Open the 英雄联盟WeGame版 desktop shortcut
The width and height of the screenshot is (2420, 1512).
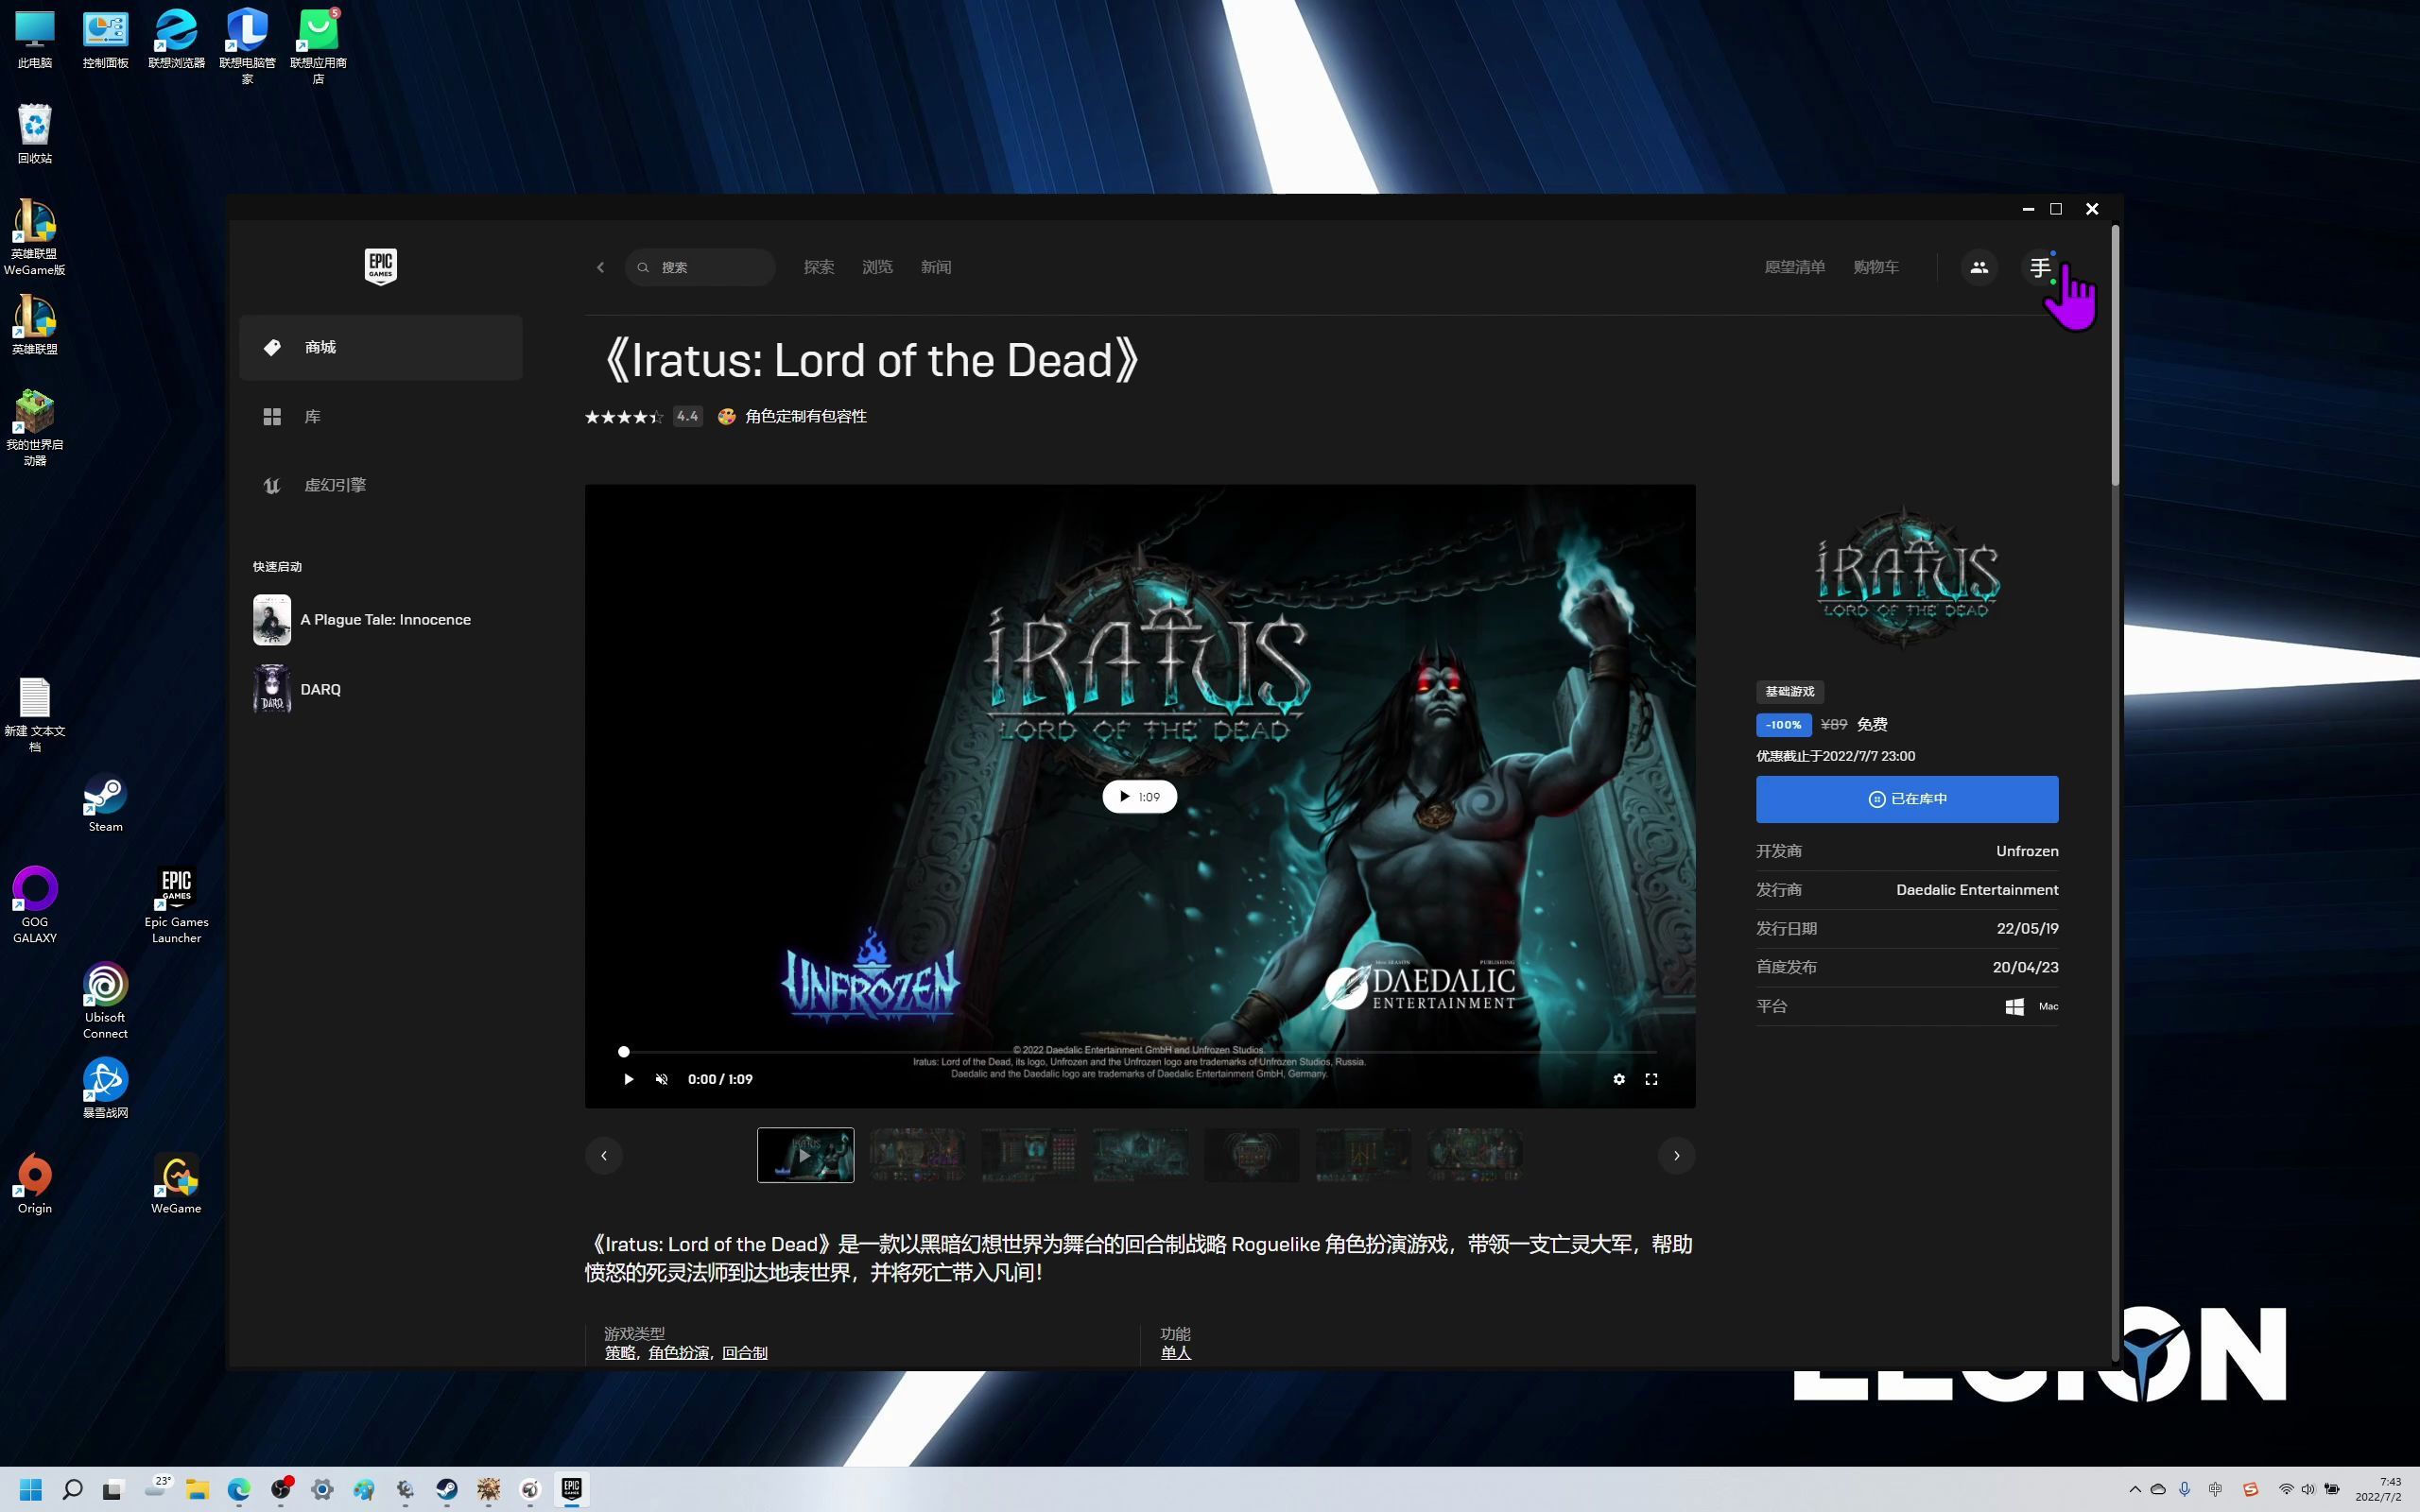(x=35, y=238)
